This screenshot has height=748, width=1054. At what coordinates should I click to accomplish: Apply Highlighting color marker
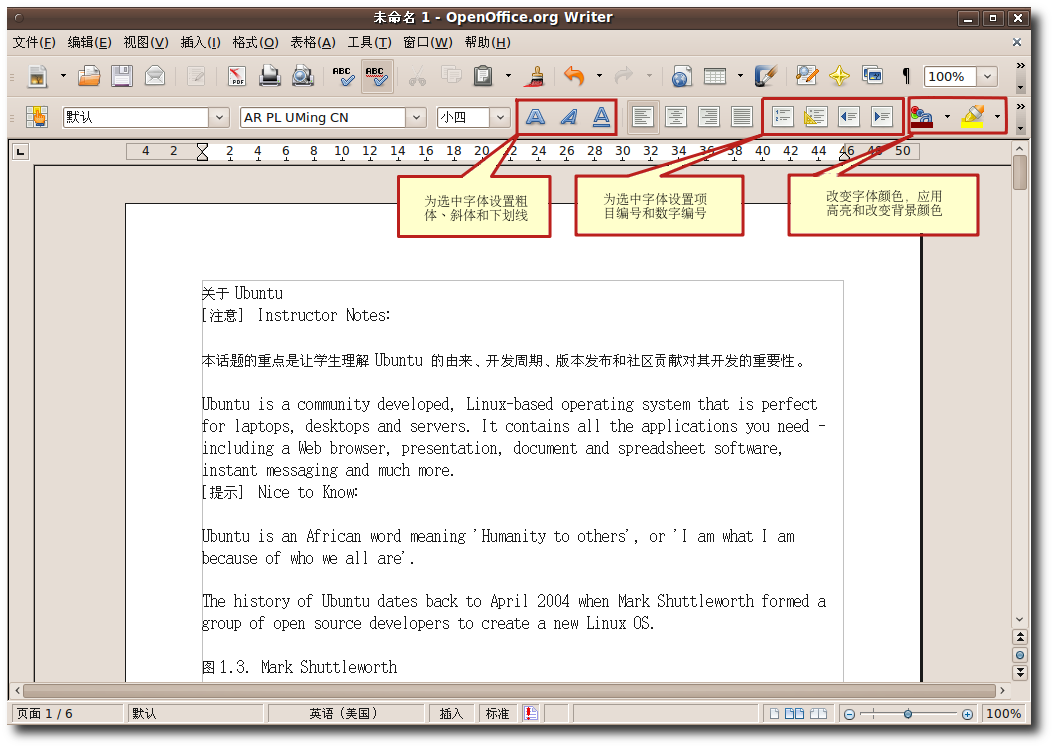point(973,117)
